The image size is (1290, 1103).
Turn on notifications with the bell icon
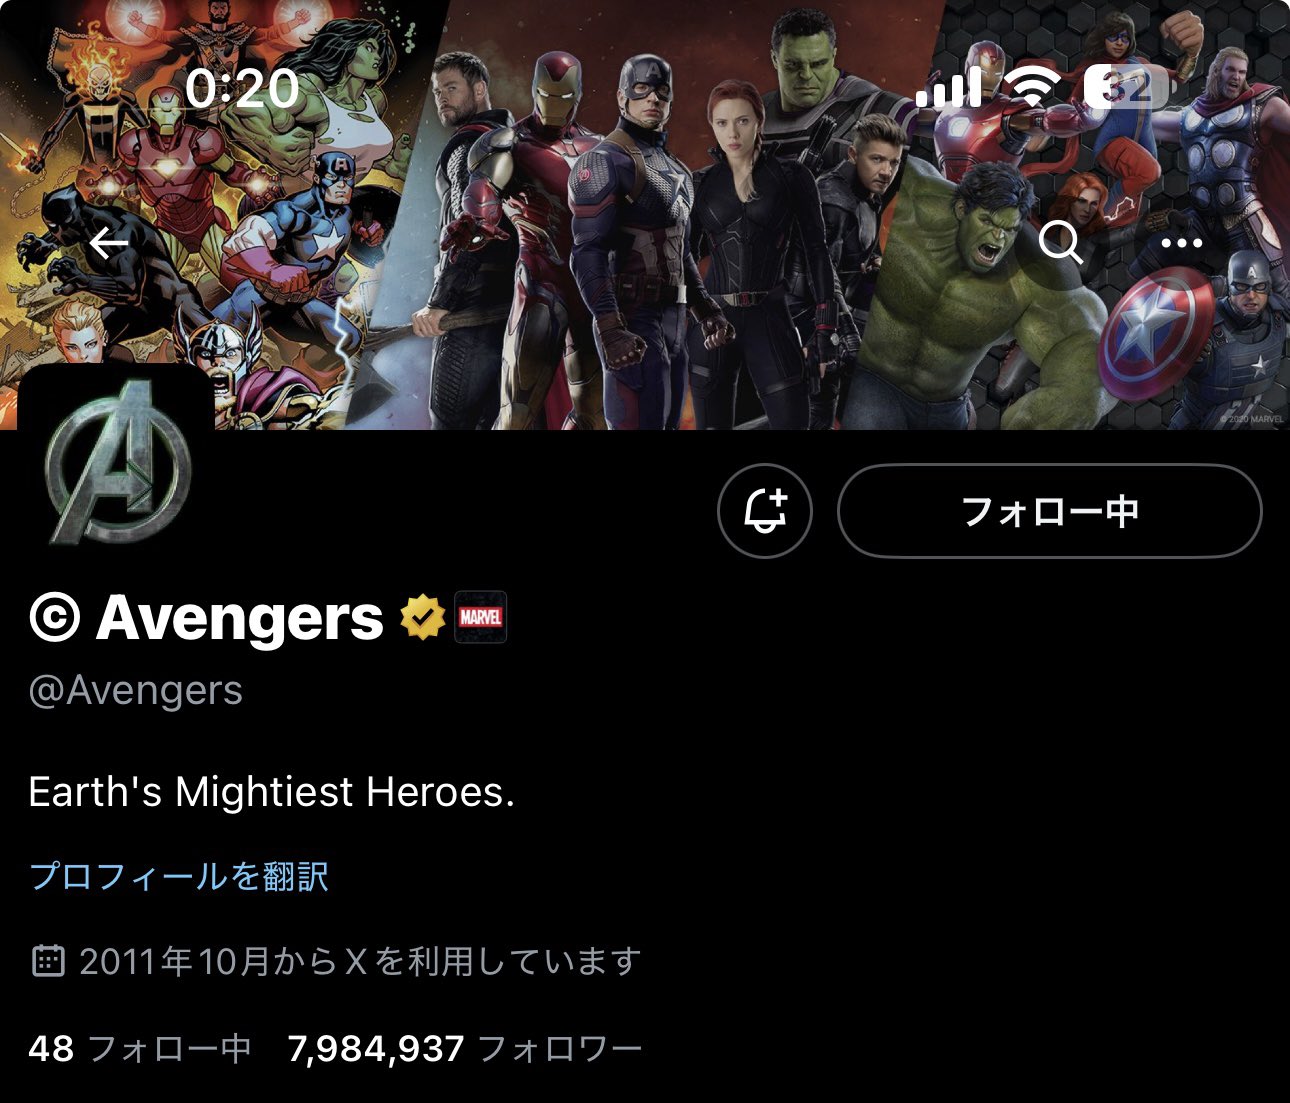pos(765,511)
